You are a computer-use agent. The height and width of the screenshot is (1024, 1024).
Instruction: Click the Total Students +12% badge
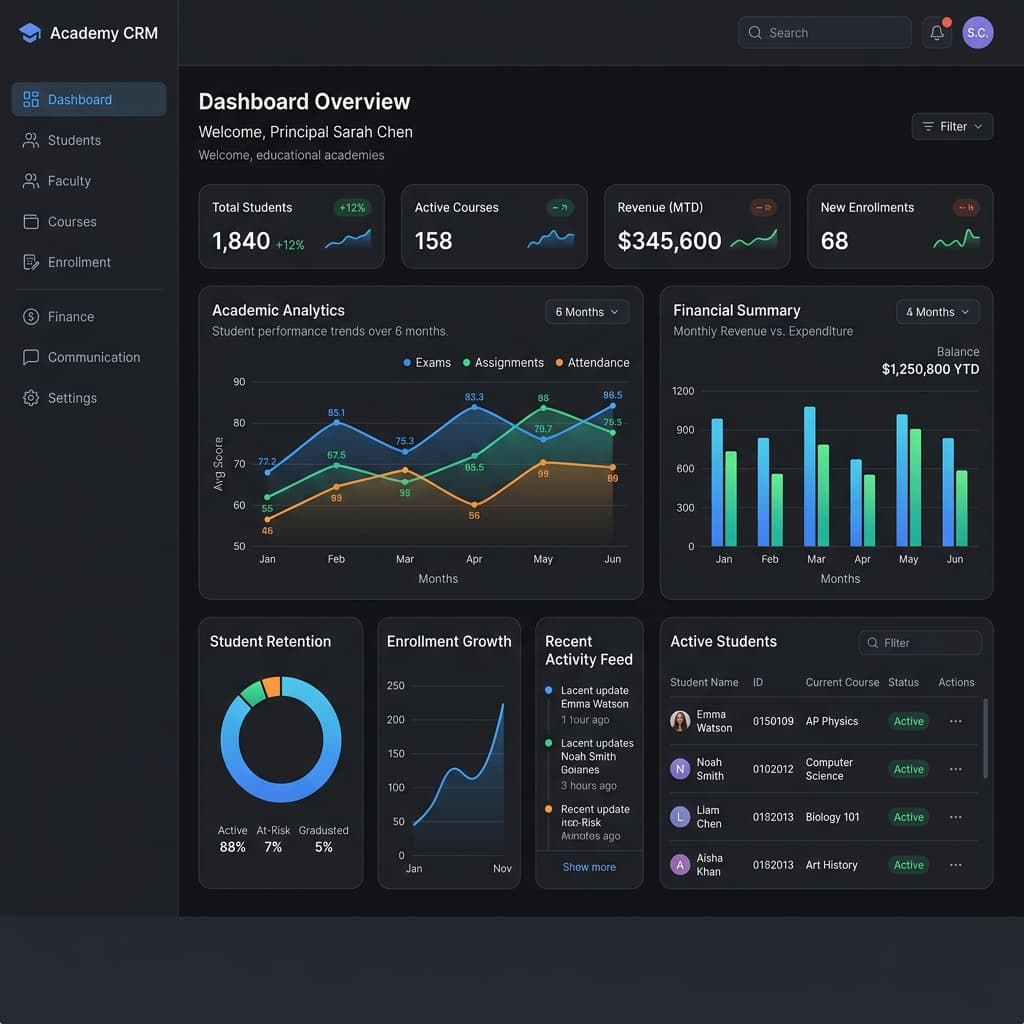352,208
